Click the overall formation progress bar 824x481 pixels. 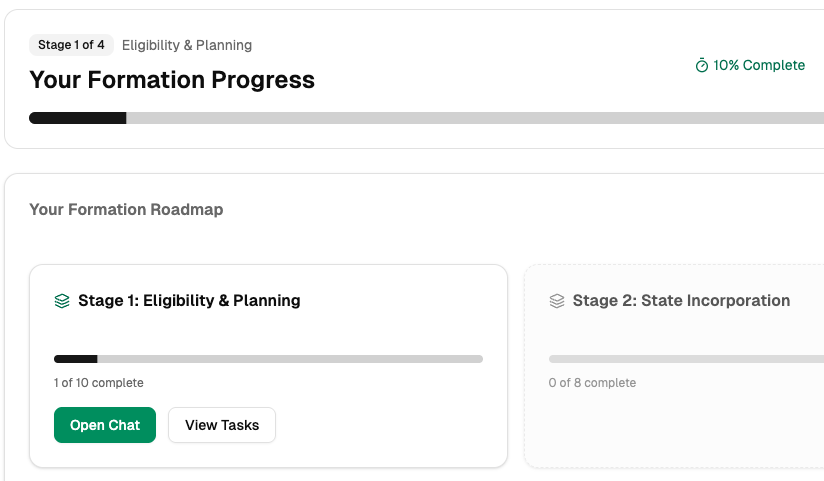click(426, 118)
